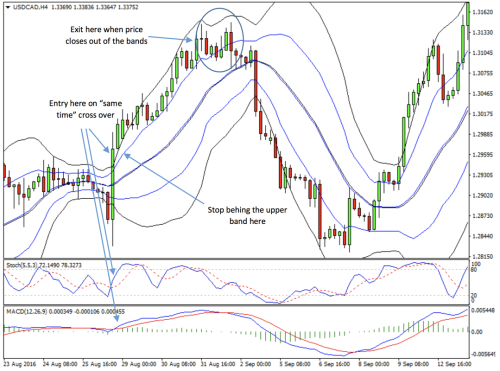Click the "Stop behing the upper band" label
Image resolution: width=500 pixels, height=371 pixels.
247,215
